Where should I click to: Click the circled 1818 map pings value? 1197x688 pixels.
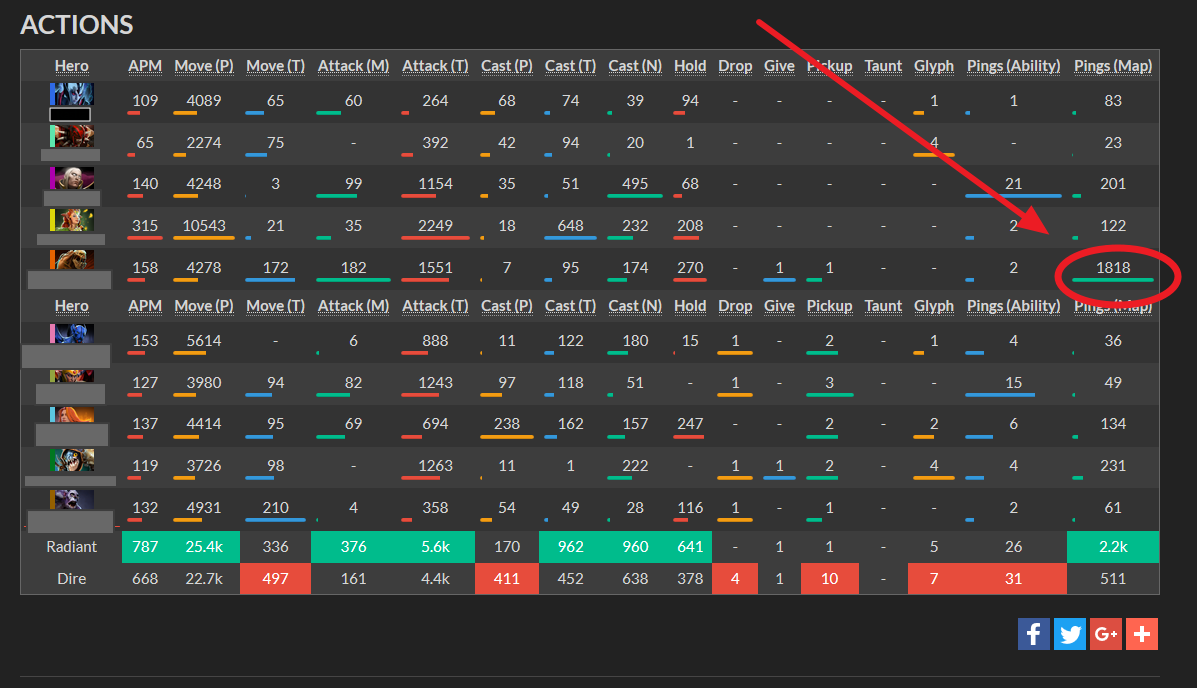pos(1112,268)
